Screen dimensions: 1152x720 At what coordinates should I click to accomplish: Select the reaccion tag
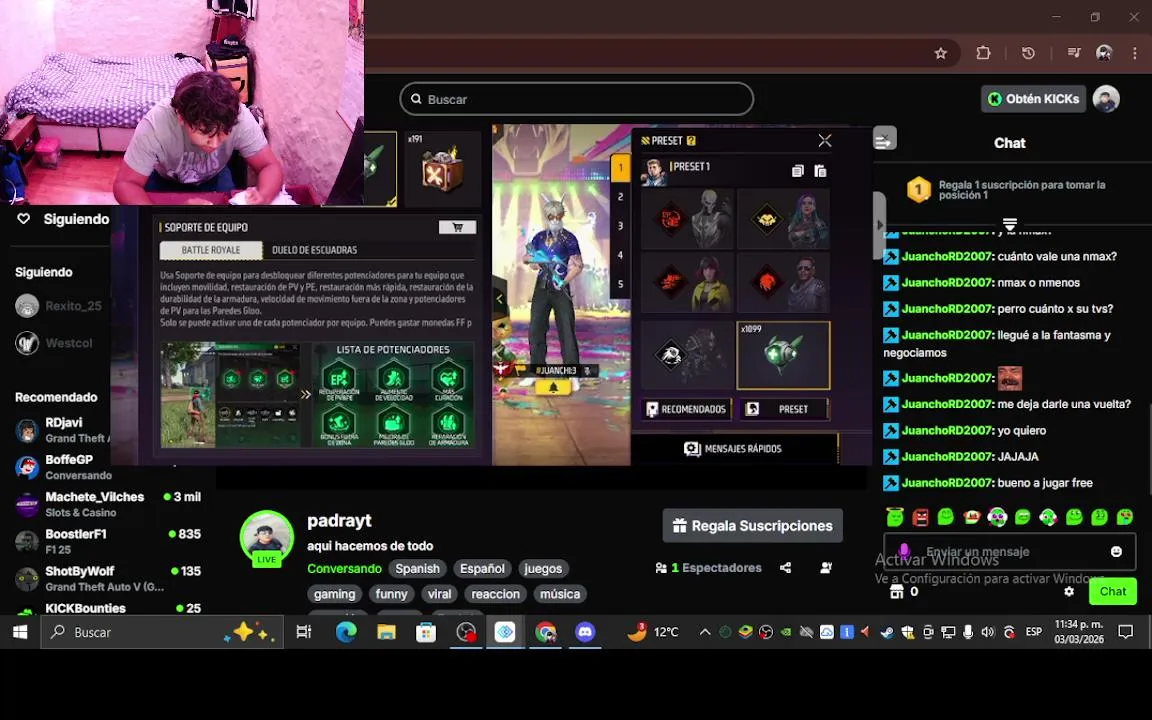tap(495, 594)
